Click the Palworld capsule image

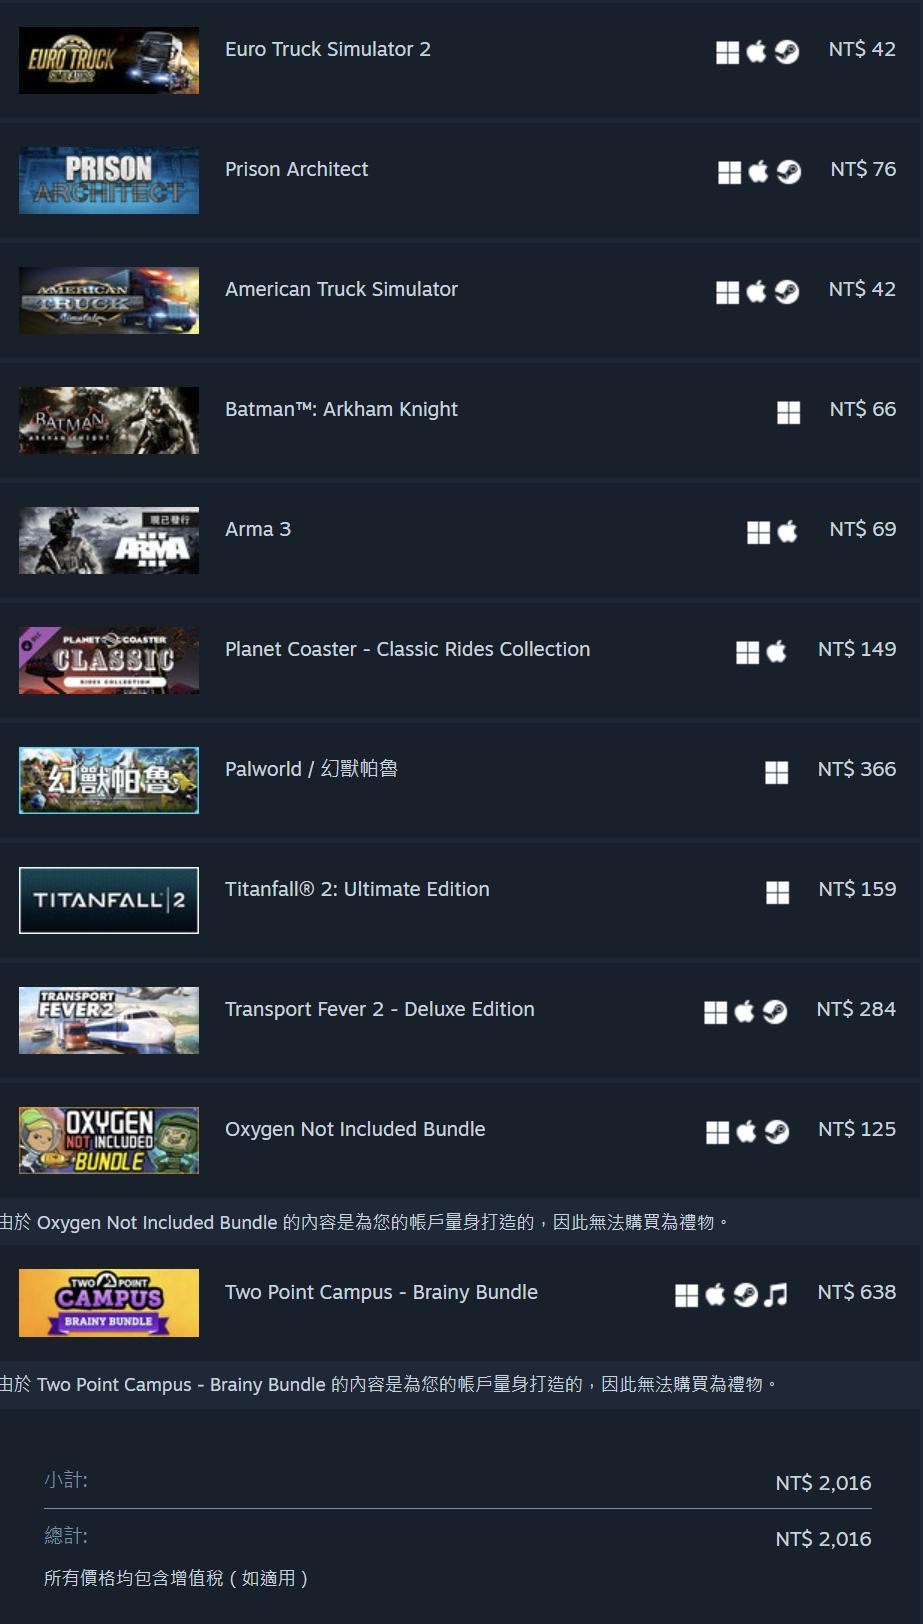[x=109, y=780]
